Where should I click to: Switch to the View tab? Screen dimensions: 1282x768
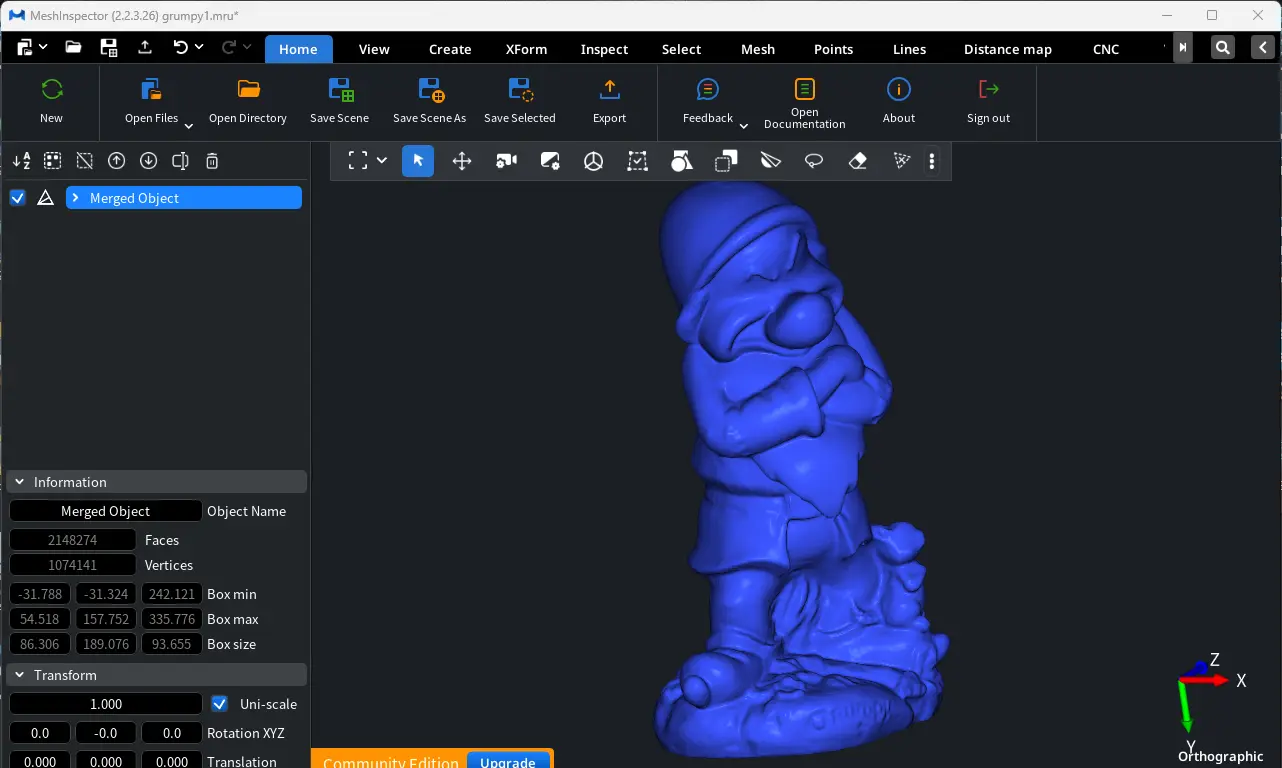(374, 49)
